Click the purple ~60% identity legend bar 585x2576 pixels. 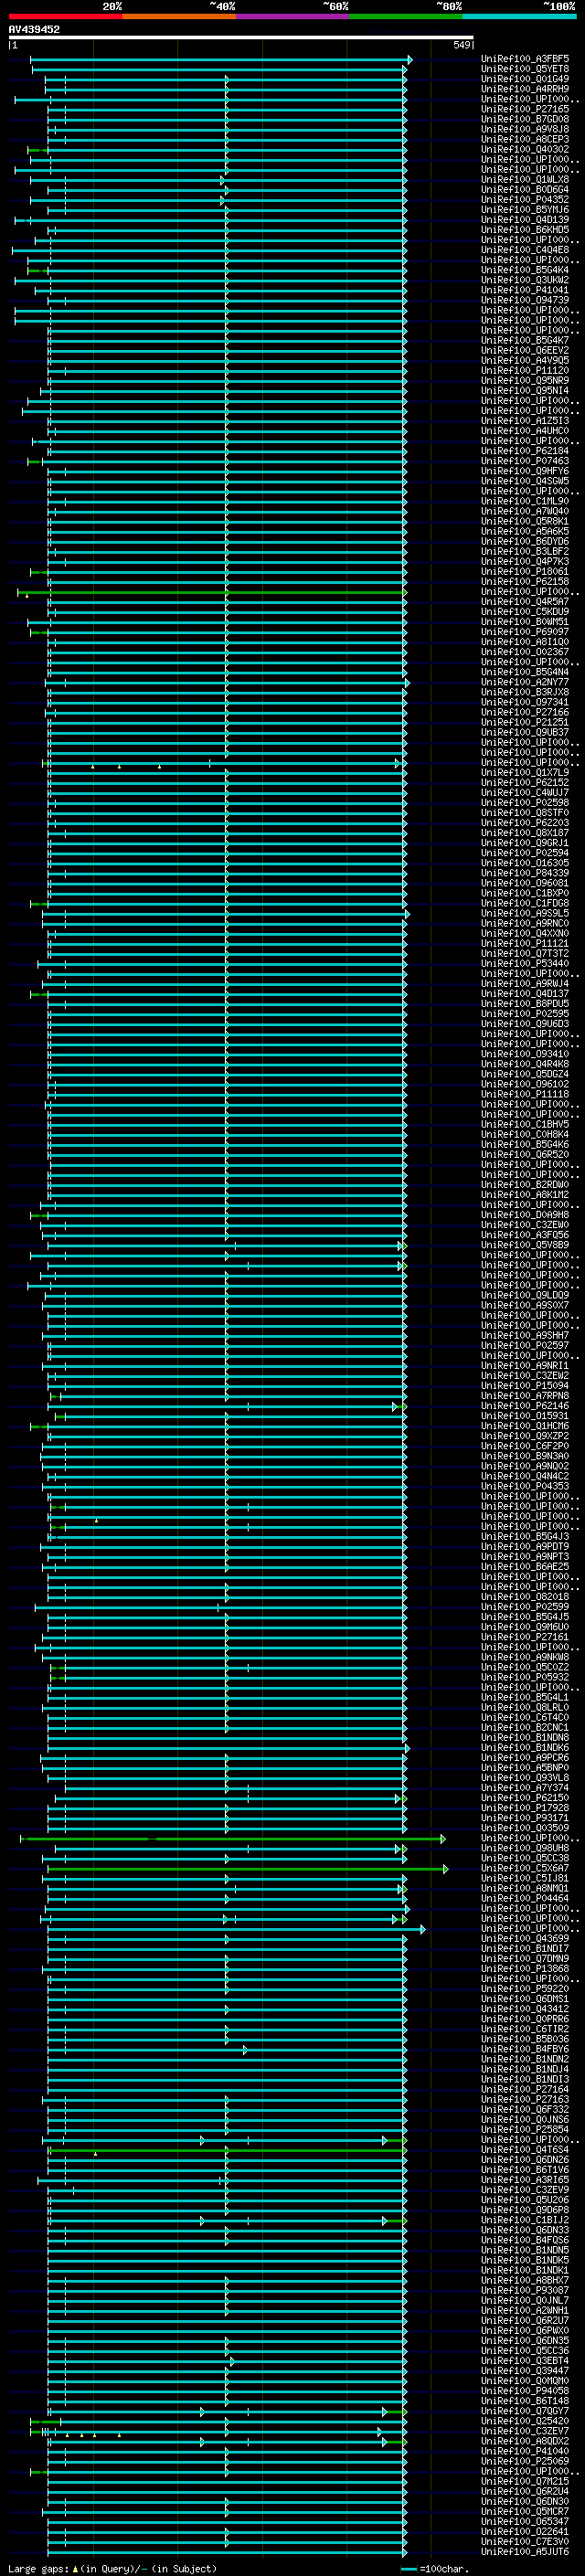click(x=293, y=17)
